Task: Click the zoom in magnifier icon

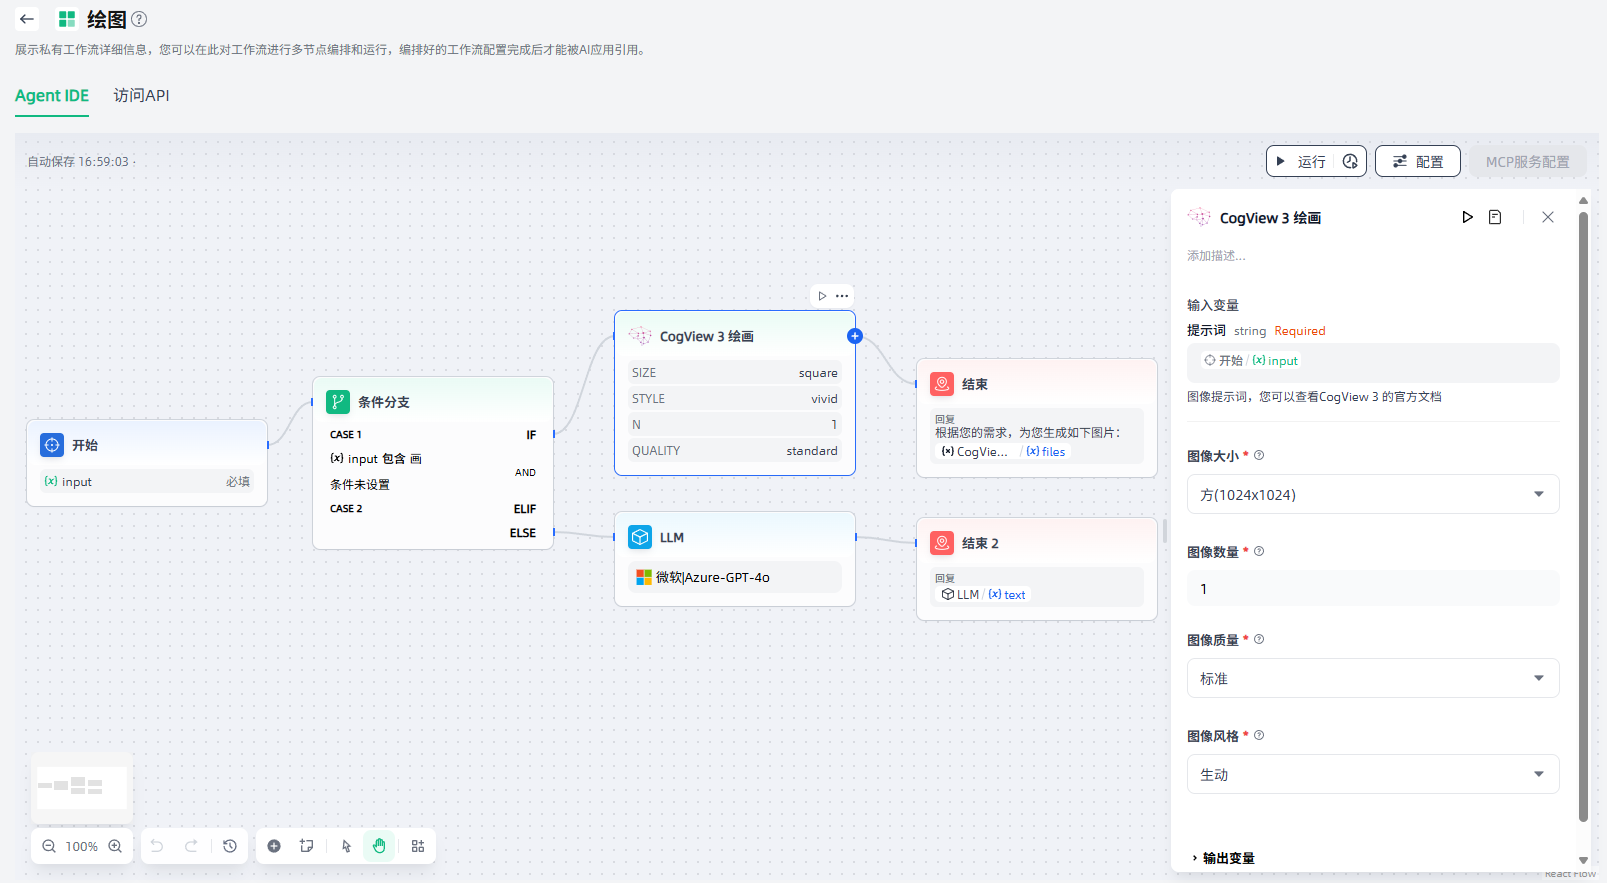Action: click(115, 846)
